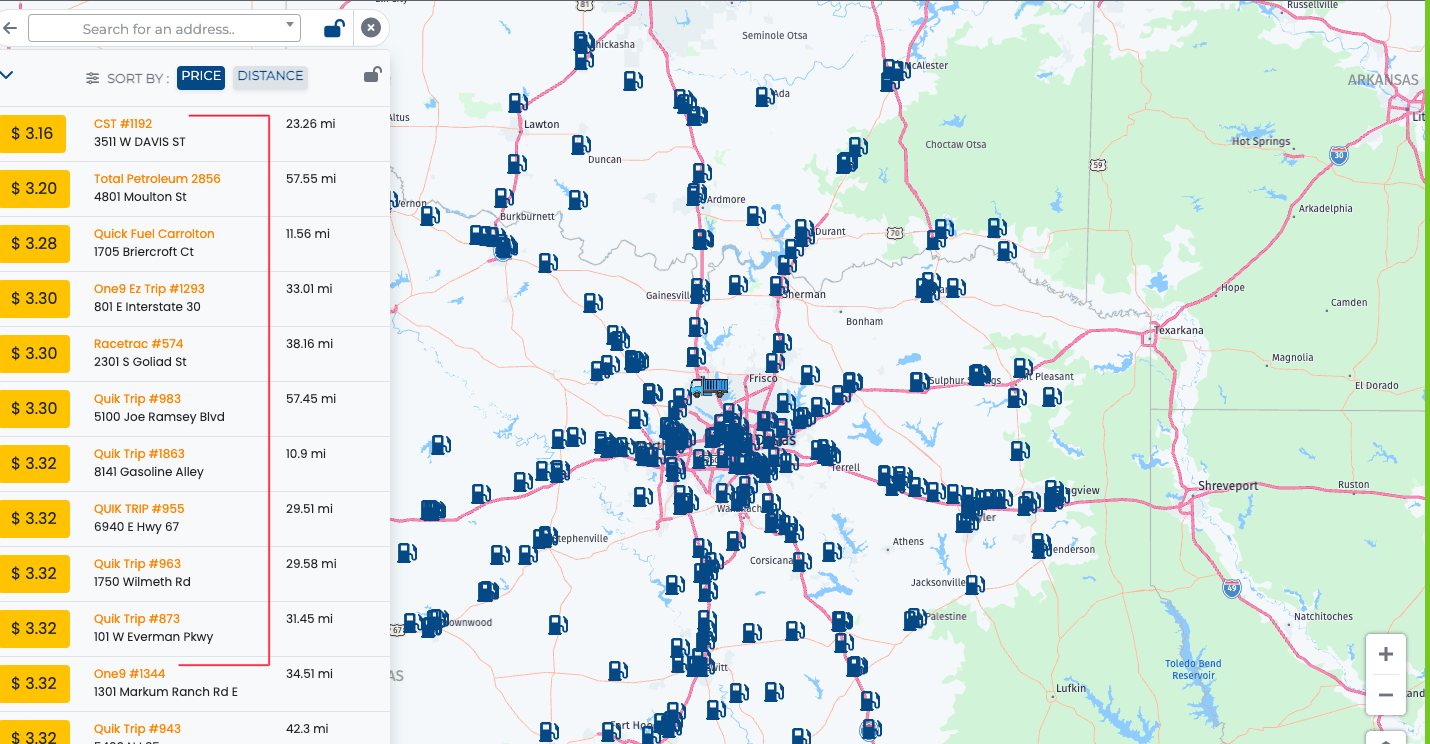1430x744 pixels.
Task: Click distance 11.56 mi
Action: point(308,234)
